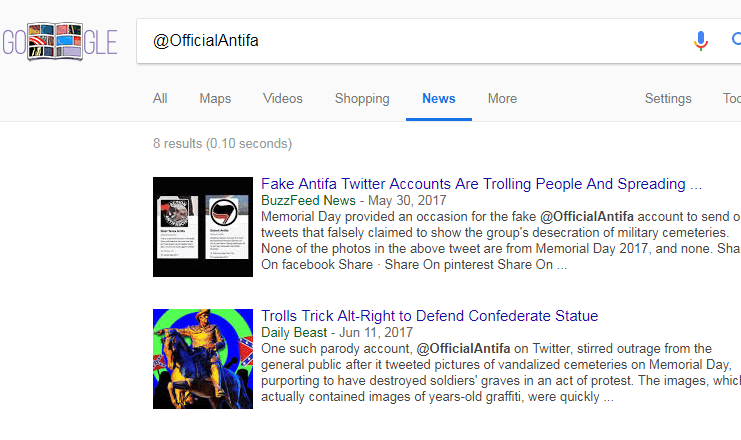
Task: Click the Google doodle logo
Action: pos(59,42)
